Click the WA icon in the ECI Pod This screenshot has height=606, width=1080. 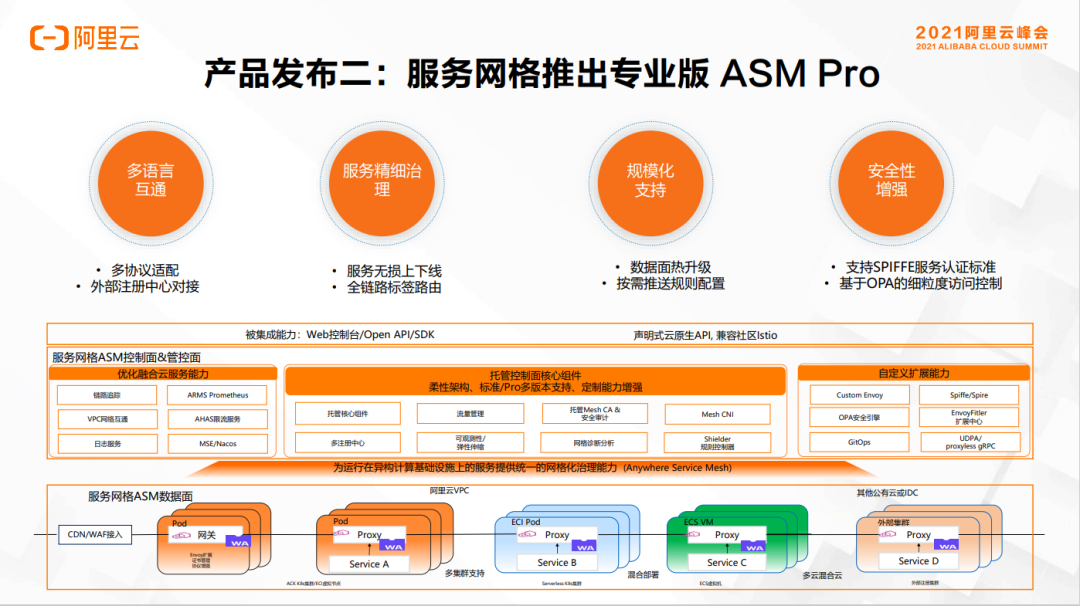tap(585, 545)
